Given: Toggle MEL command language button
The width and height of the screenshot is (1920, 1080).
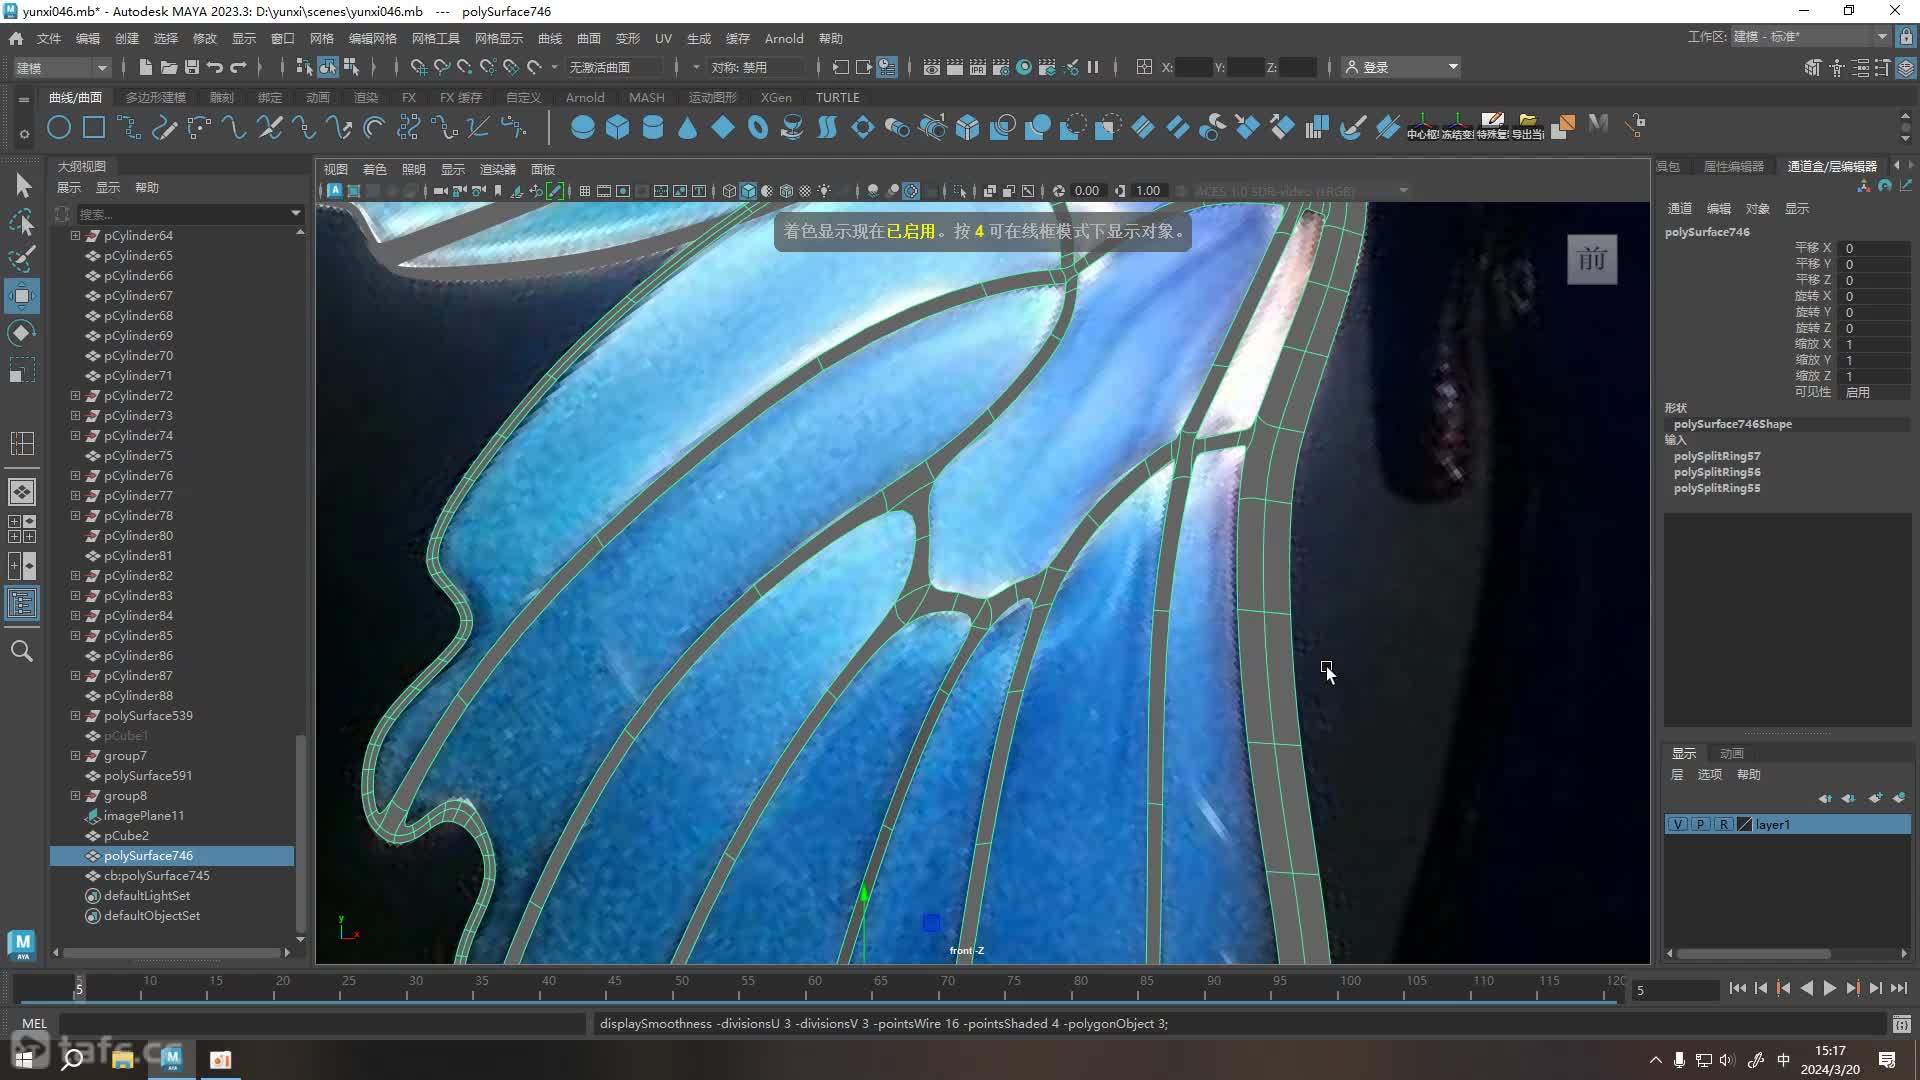Looking at the screenshot, I should (35, 1024).
